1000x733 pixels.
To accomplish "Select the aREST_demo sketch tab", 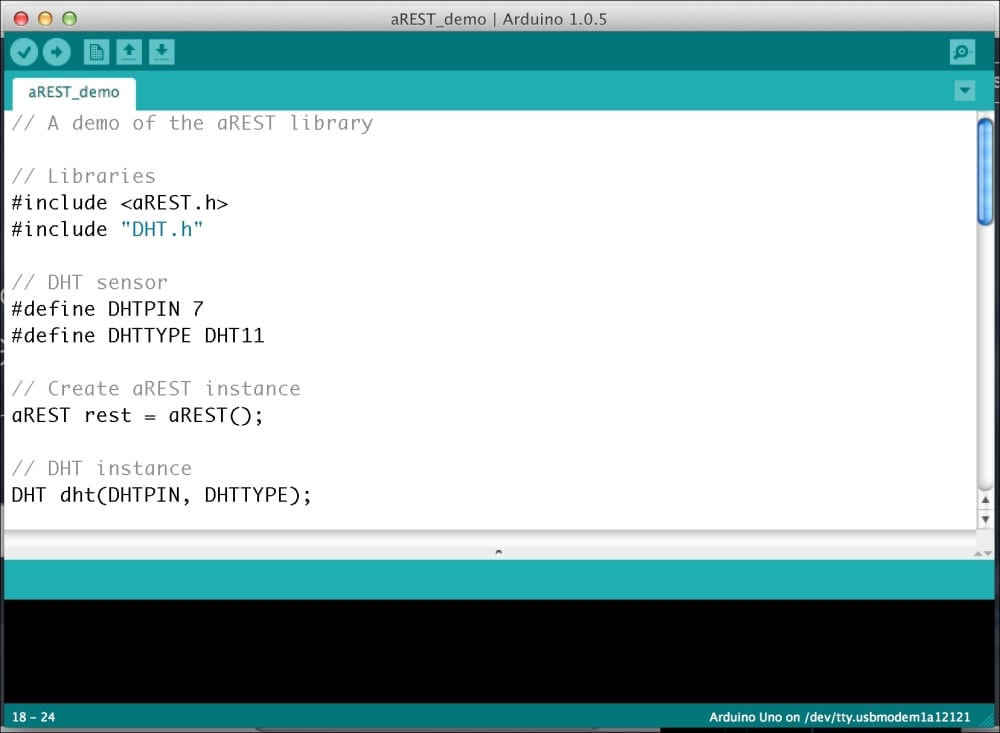I will pos(74,93).
